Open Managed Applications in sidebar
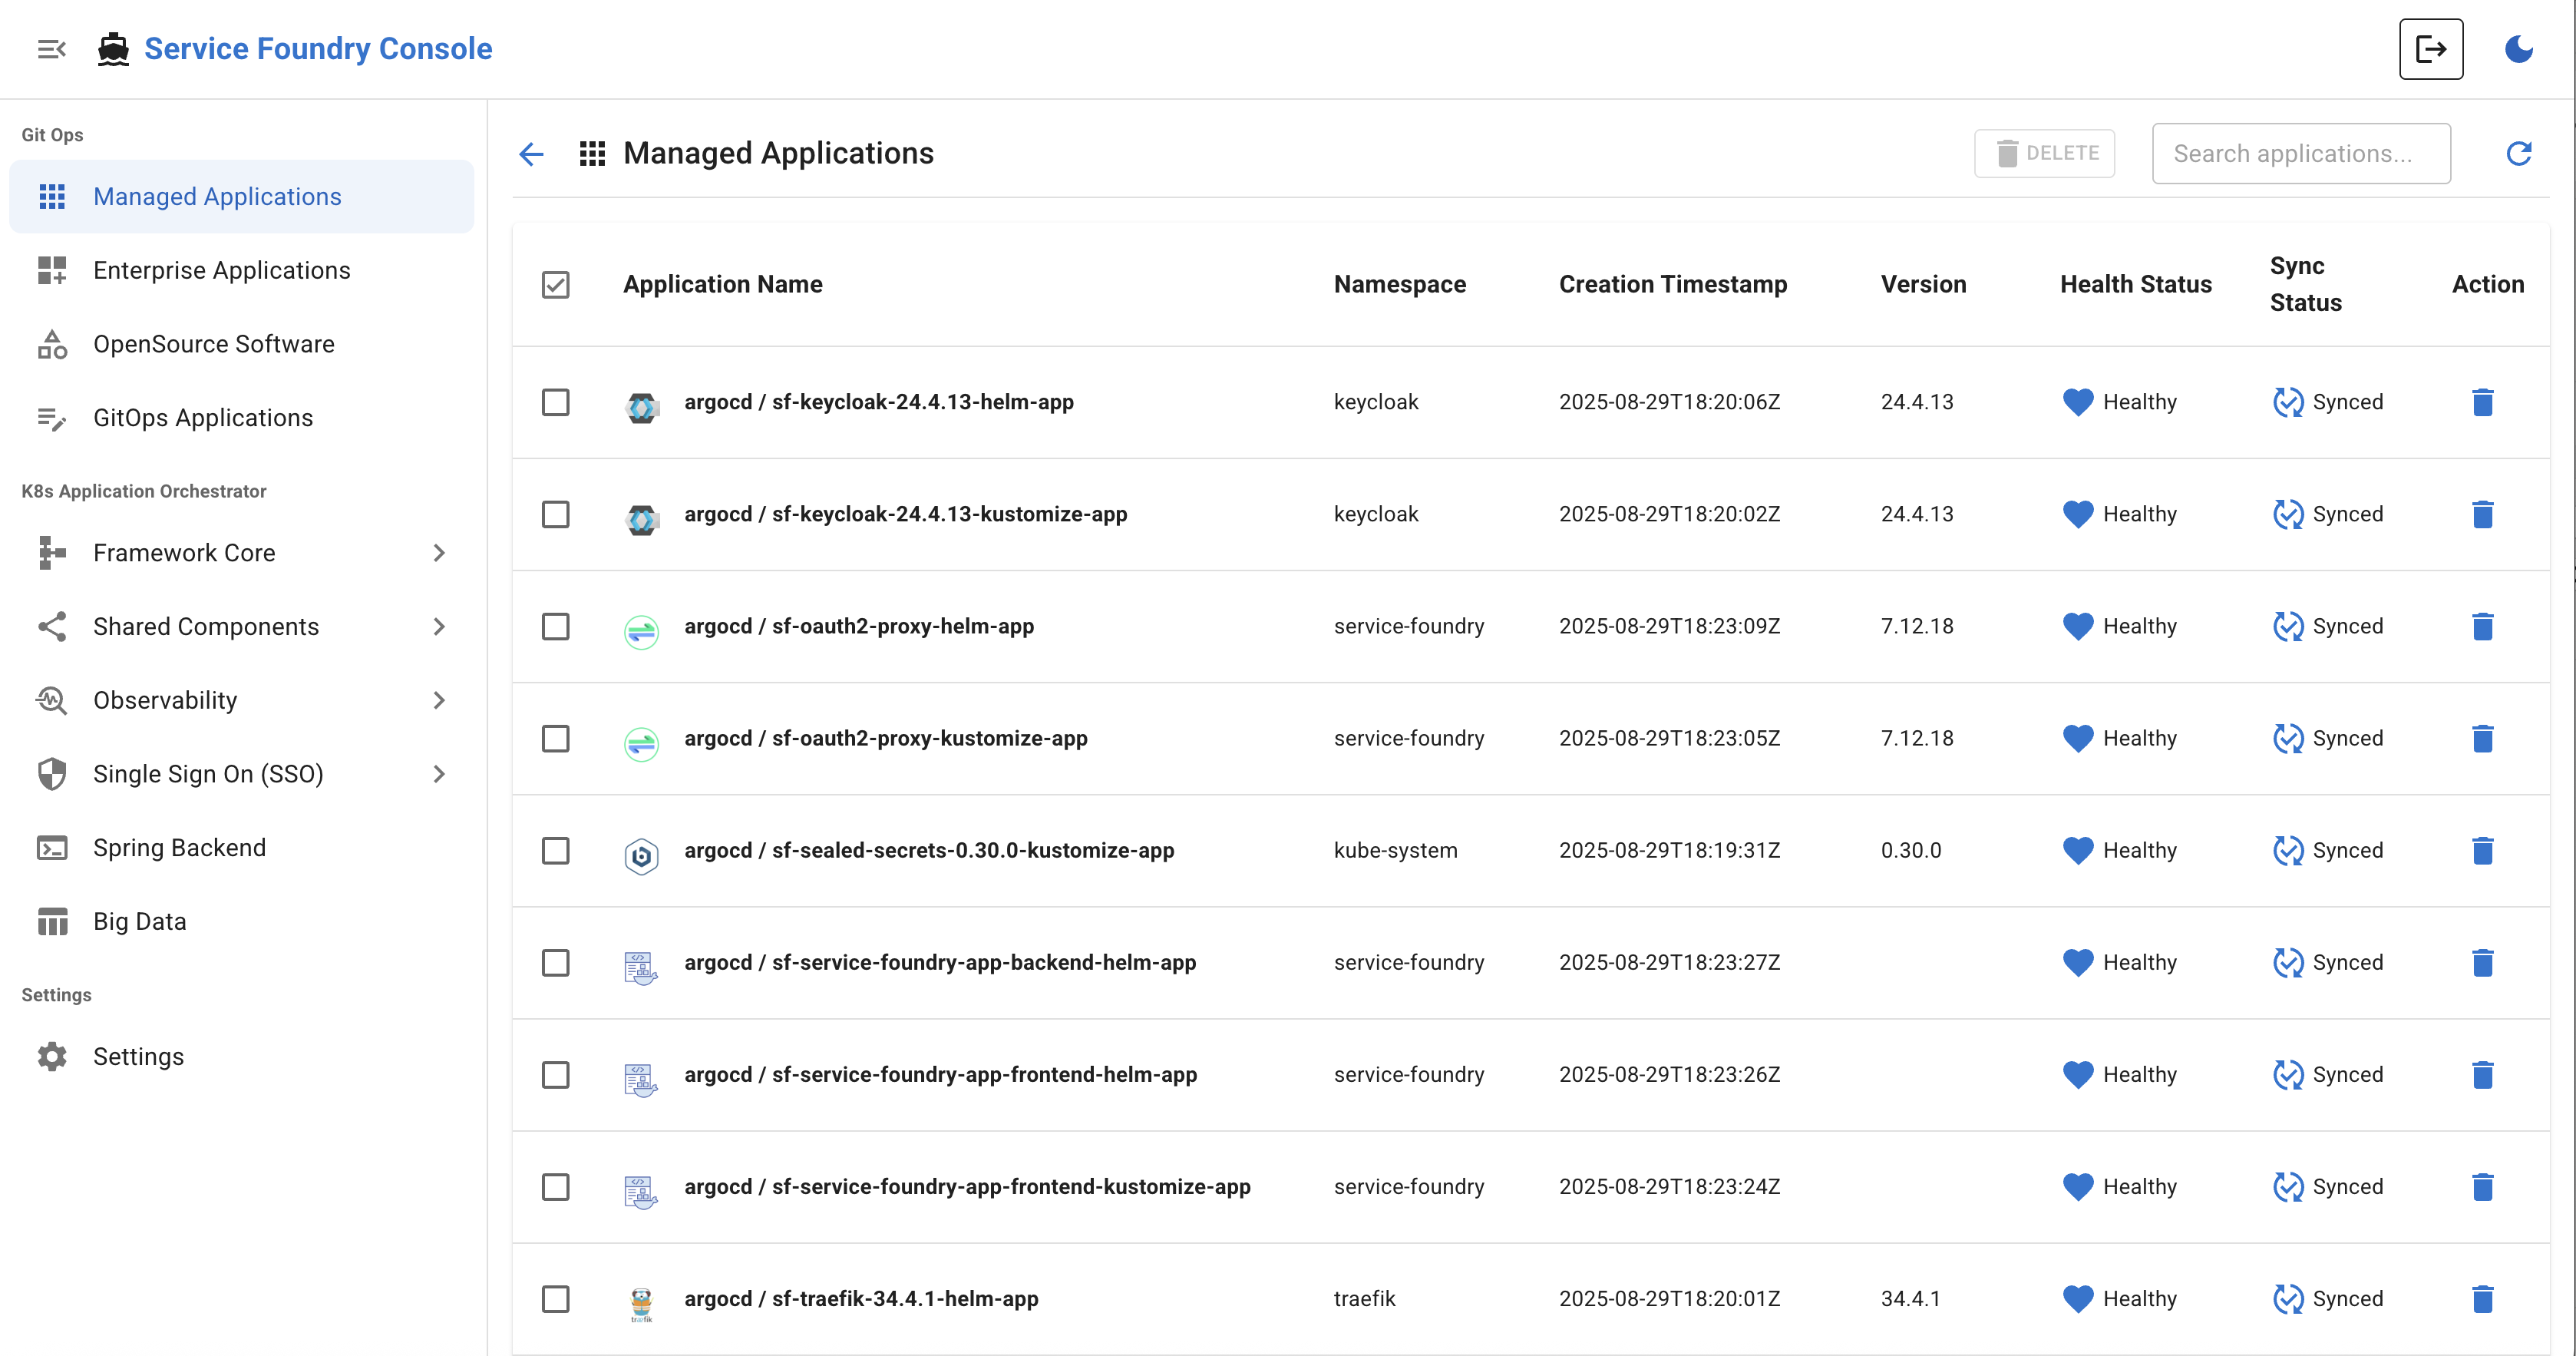Image resolution: width=2576 pixels, height=1356 pixels. (241, 196)
